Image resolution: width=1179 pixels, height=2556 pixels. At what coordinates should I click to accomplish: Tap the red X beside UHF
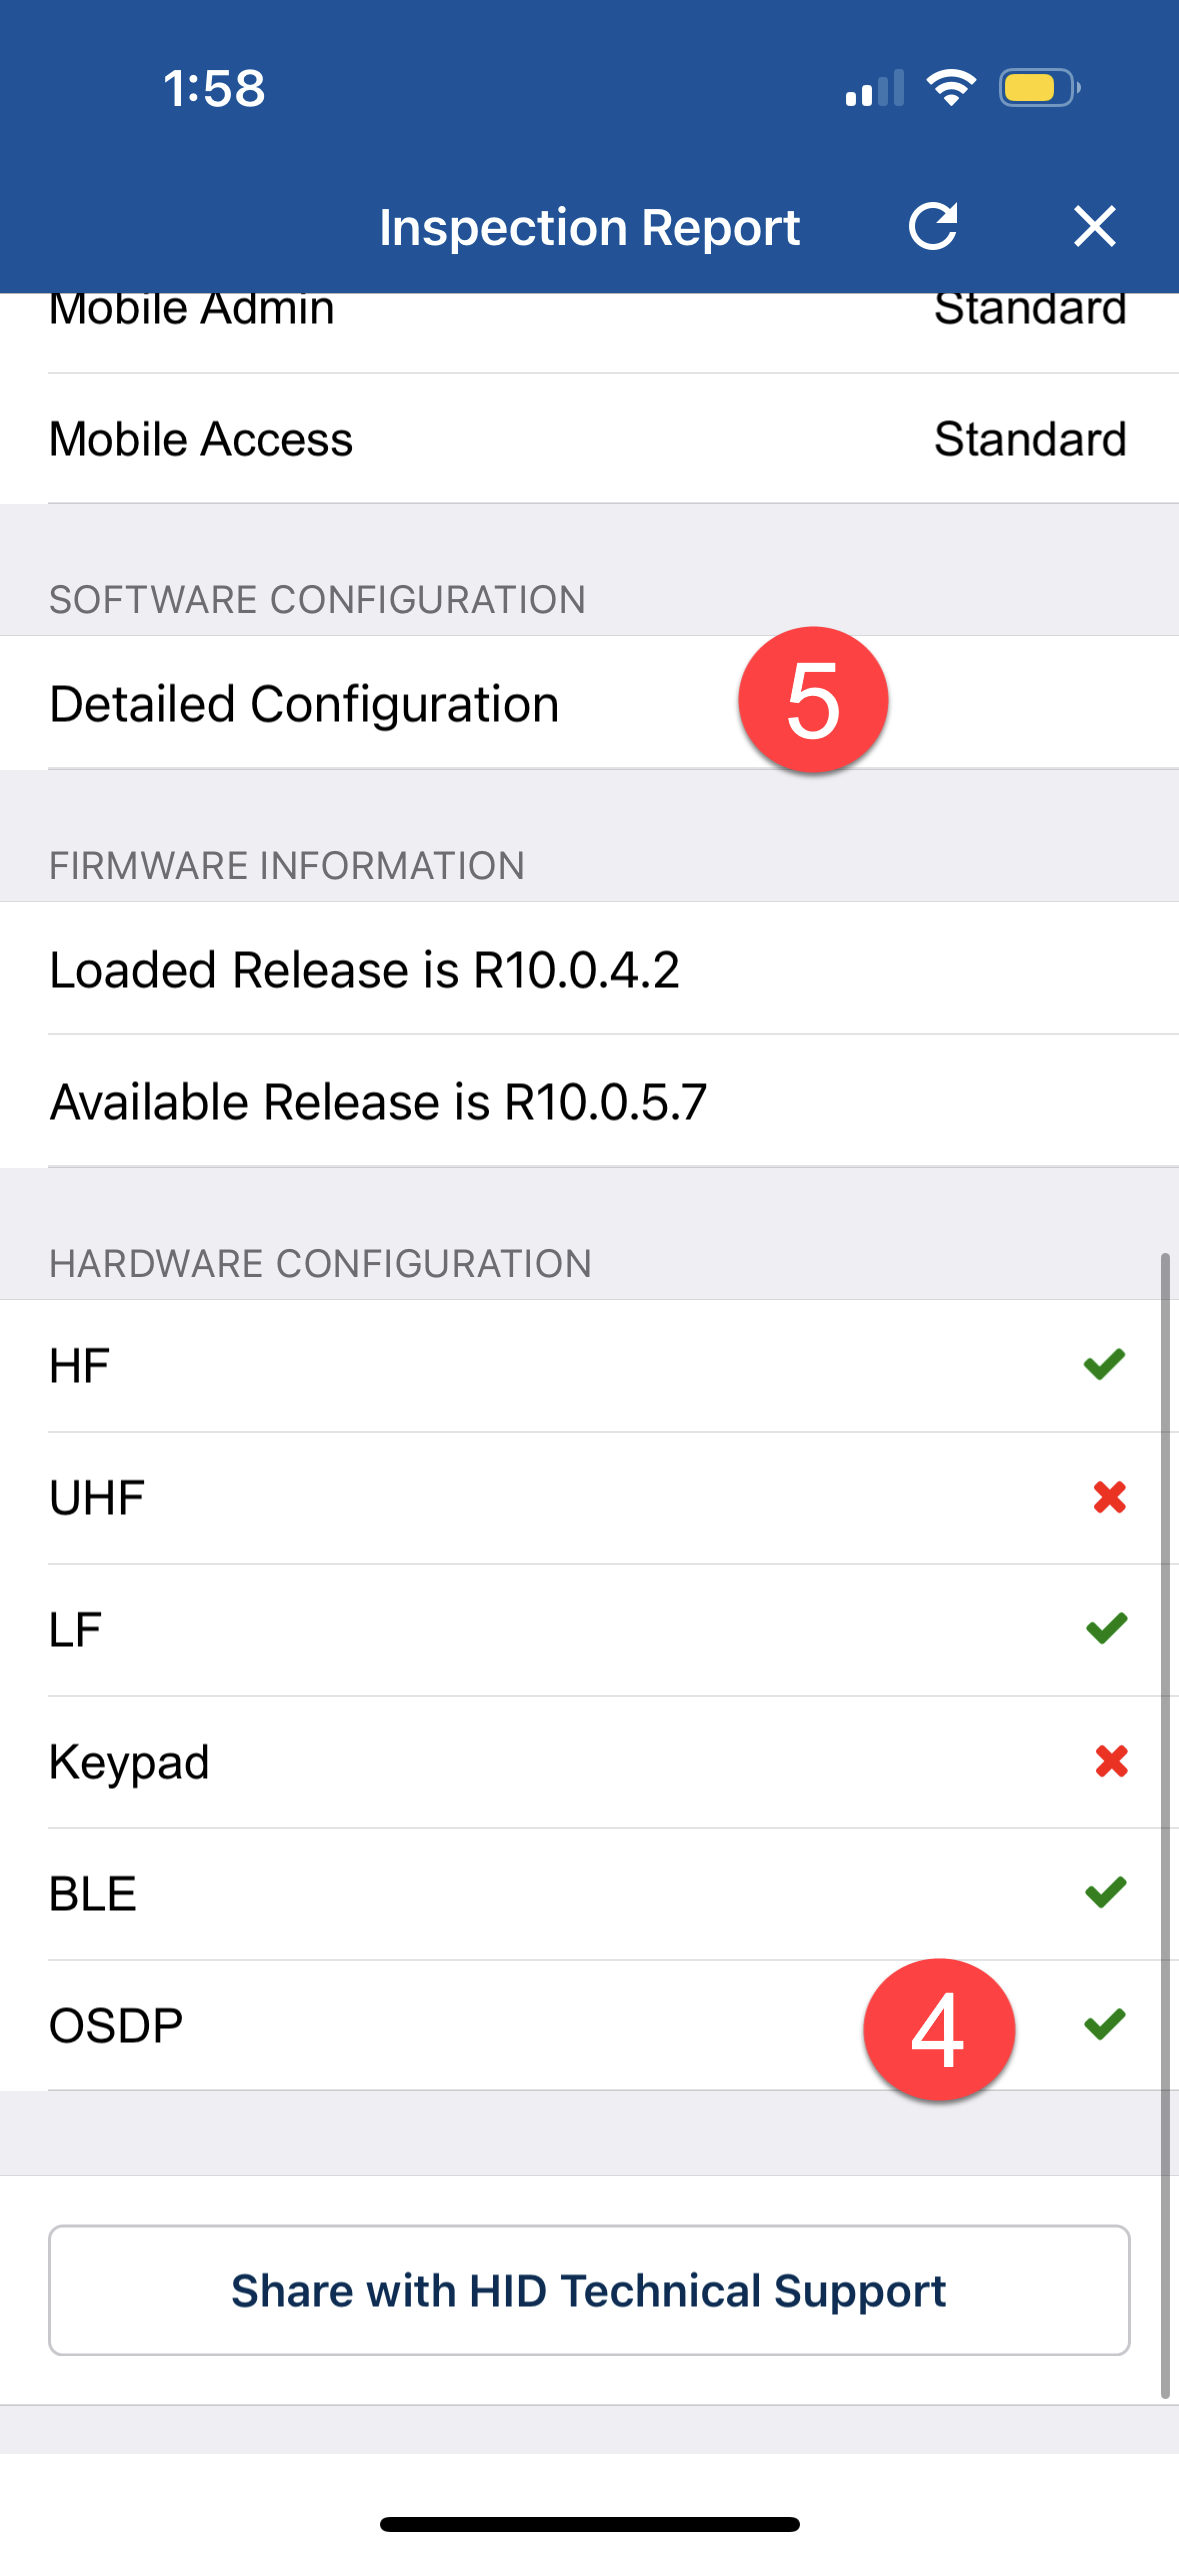click(1109, 1497)
